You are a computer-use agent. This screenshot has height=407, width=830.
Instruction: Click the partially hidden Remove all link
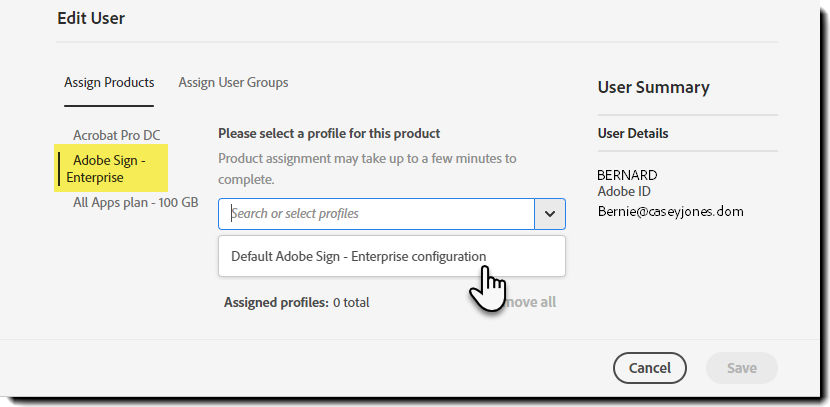[x=531, y=302]
